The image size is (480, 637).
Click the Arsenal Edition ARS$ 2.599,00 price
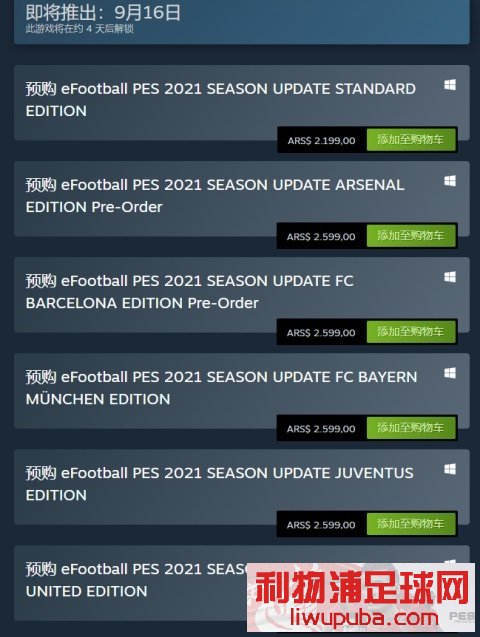(x=321, y=237)
